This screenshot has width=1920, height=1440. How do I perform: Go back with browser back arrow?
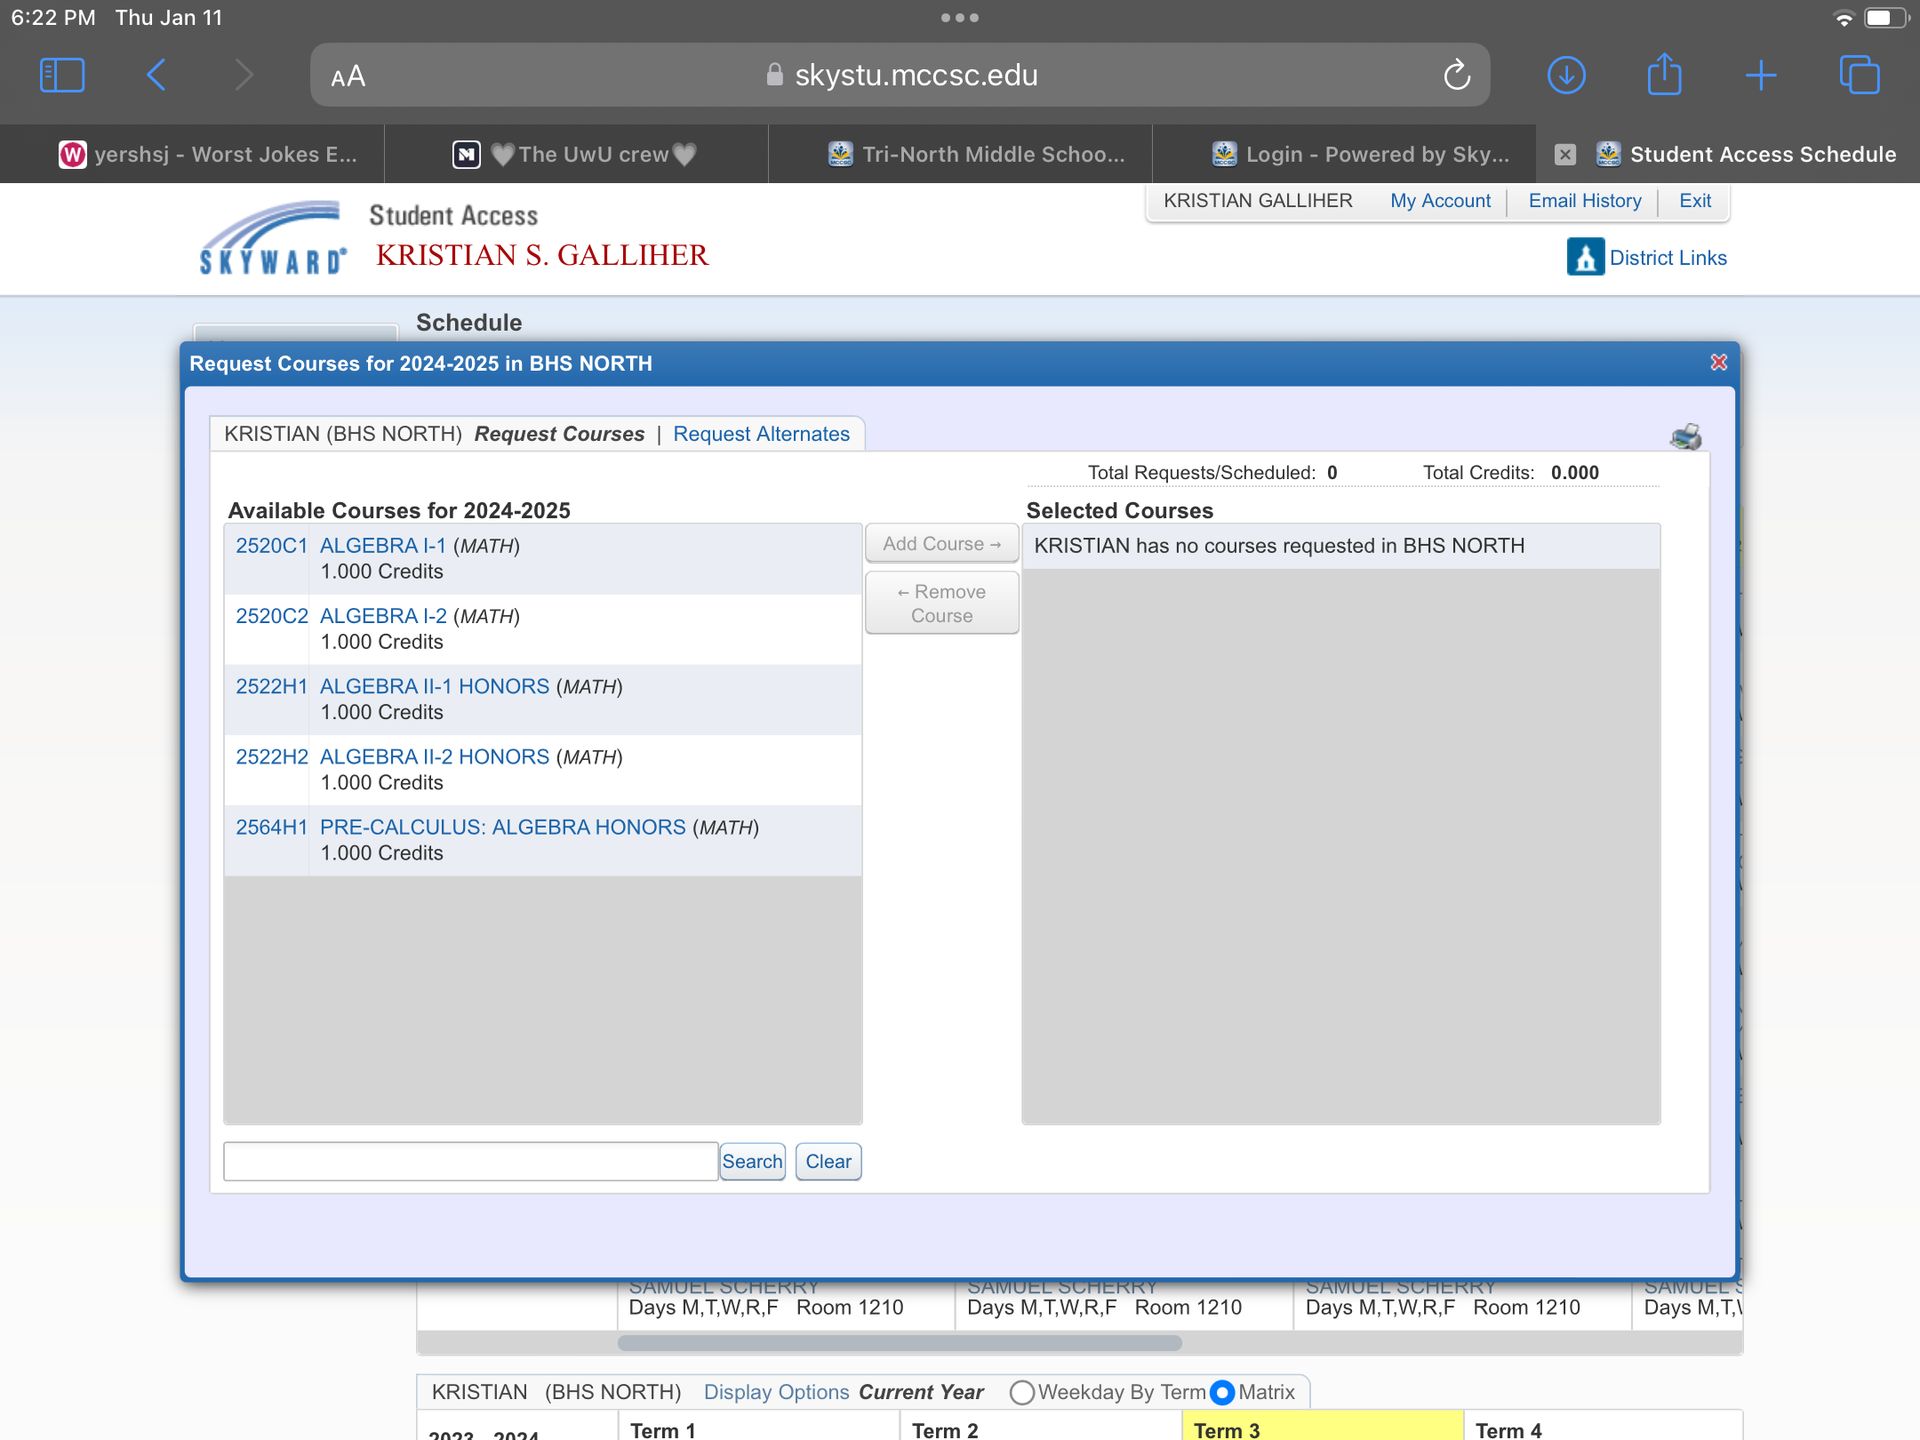tap(156, 75)
